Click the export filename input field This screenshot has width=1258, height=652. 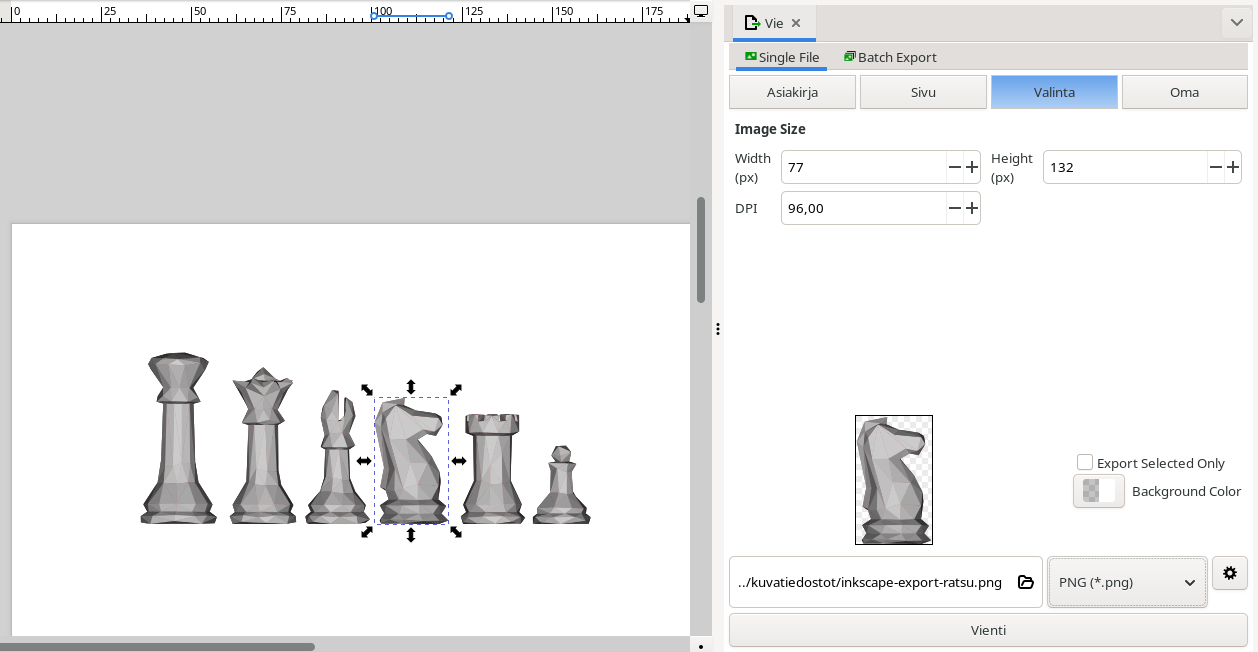(870, 582)
